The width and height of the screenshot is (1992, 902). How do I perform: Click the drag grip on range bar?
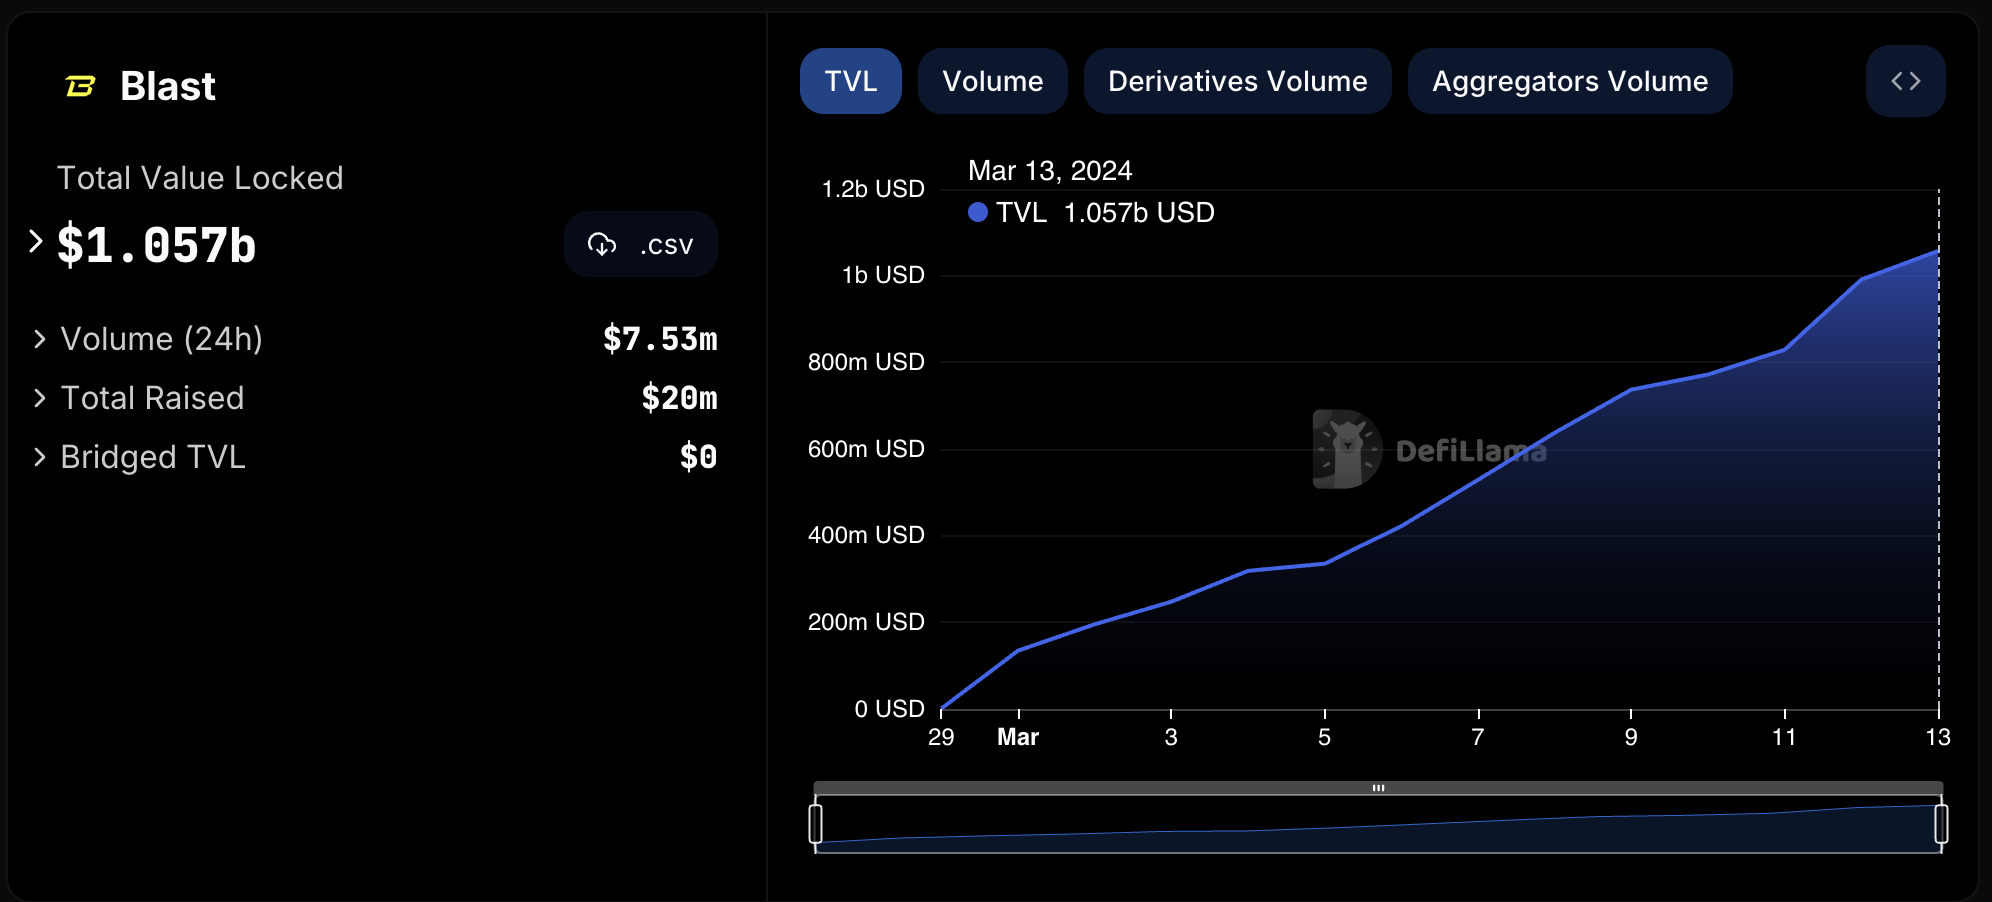(x=1378, y=788)
